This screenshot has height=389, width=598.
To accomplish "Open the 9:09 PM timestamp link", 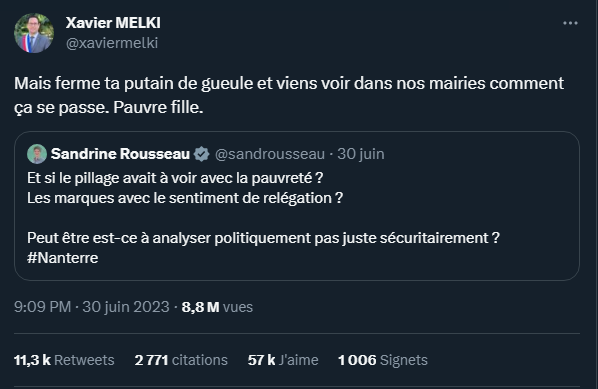I will [x=42, y=307].
